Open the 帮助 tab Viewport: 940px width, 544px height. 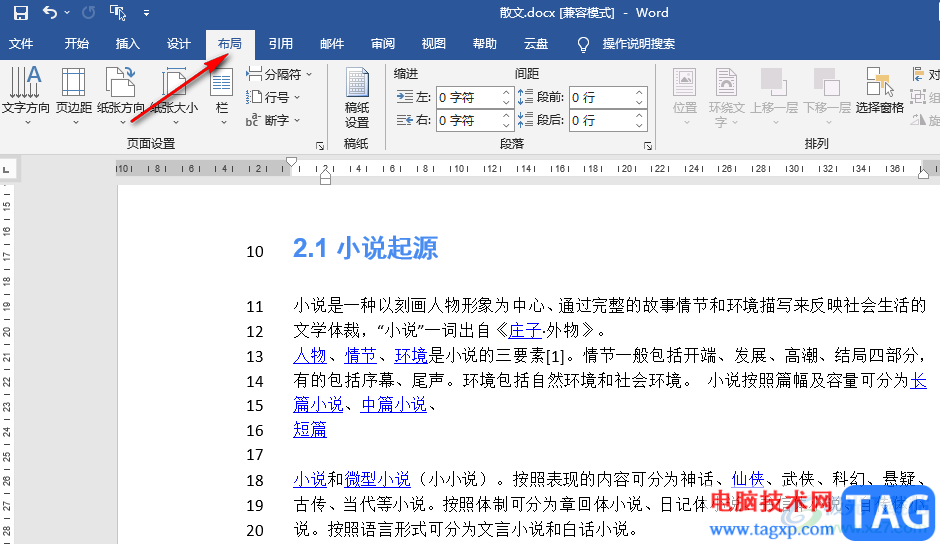(484, 44)
